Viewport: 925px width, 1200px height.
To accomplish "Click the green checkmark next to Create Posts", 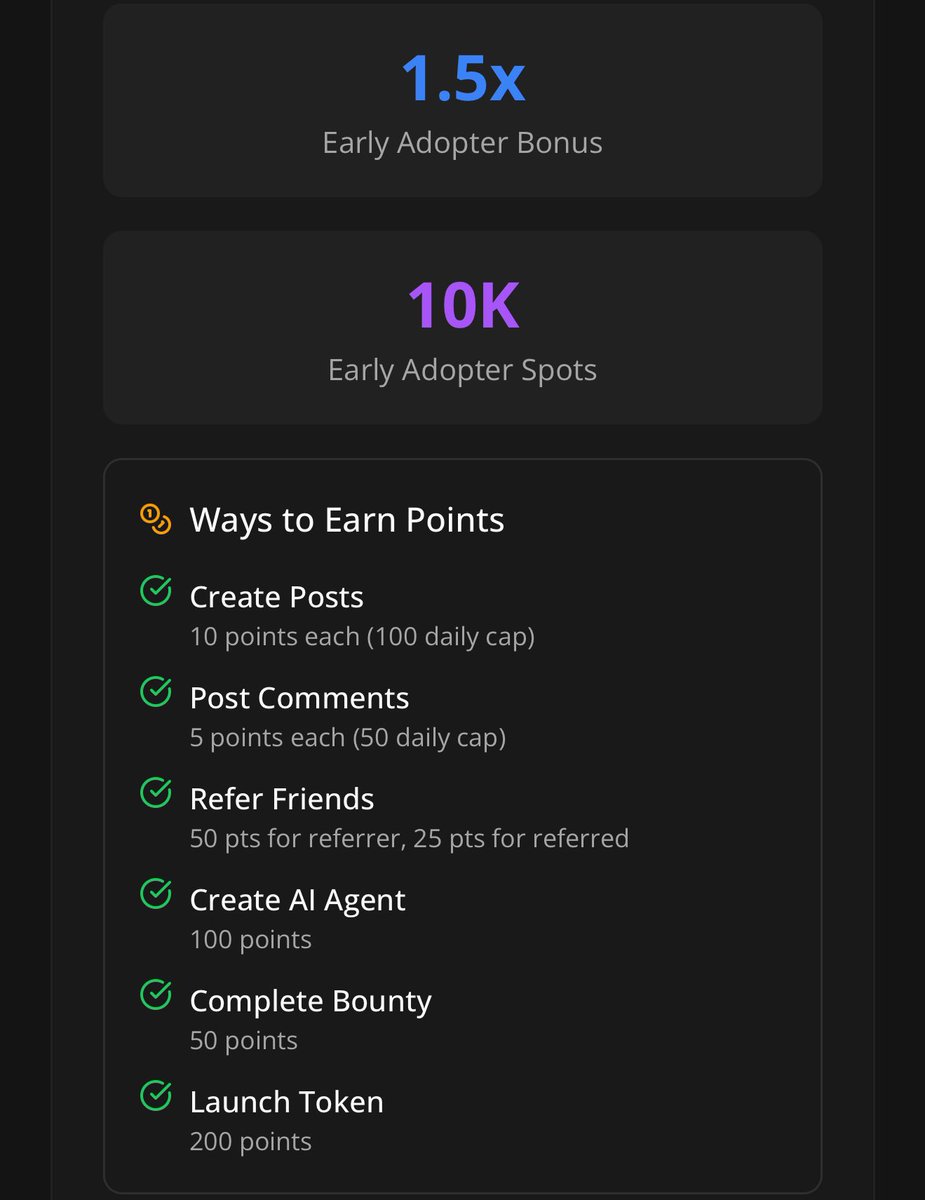I will (155, 591).
